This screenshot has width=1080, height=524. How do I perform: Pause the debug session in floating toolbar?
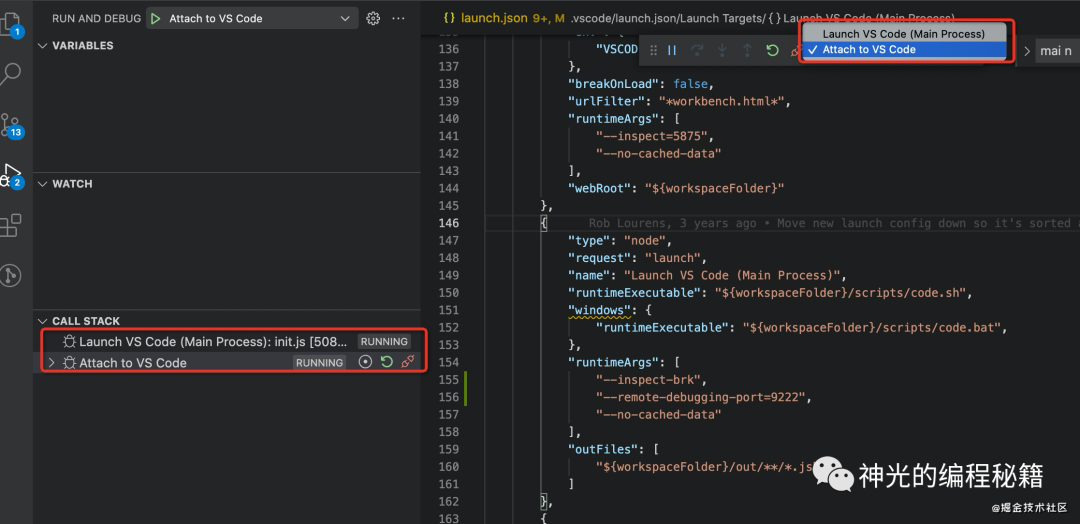tap(672, 50)
